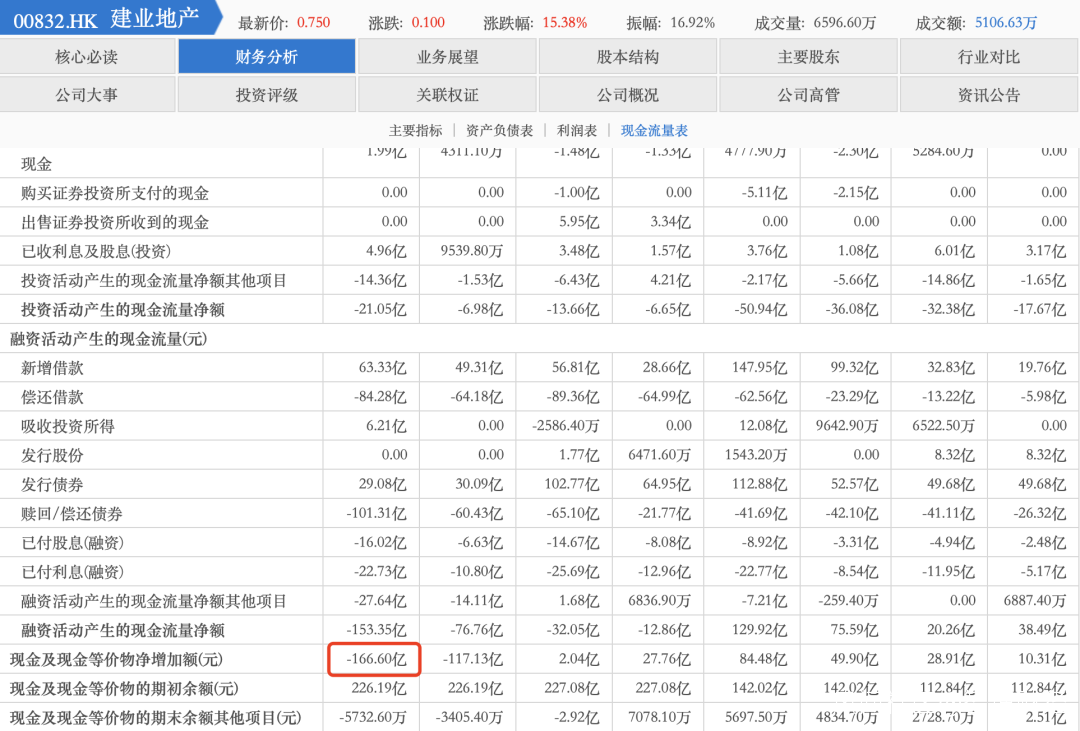Click cell 9539.80万 in 已收利息及股息 row

pyautogui.click(x=472, y=251)
